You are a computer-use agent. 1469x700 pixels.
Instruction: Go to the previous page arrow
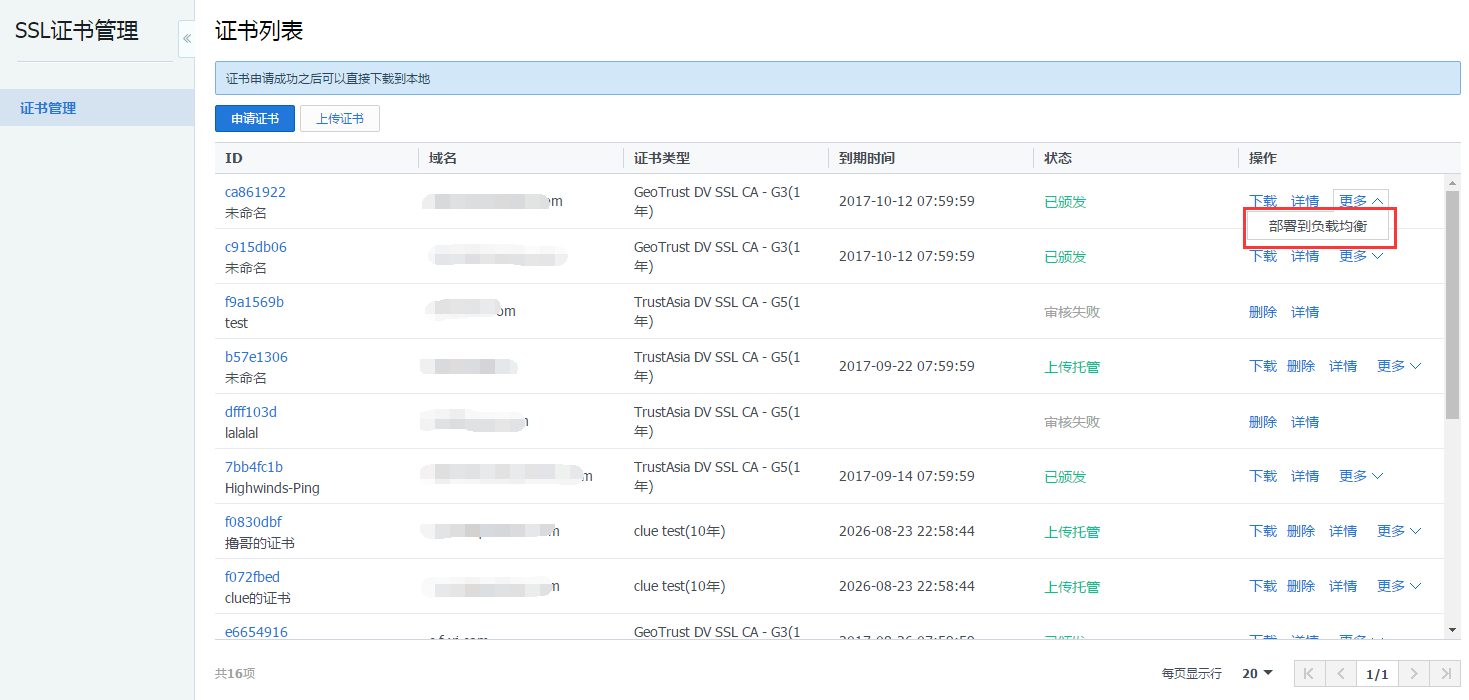point(1342,674)
